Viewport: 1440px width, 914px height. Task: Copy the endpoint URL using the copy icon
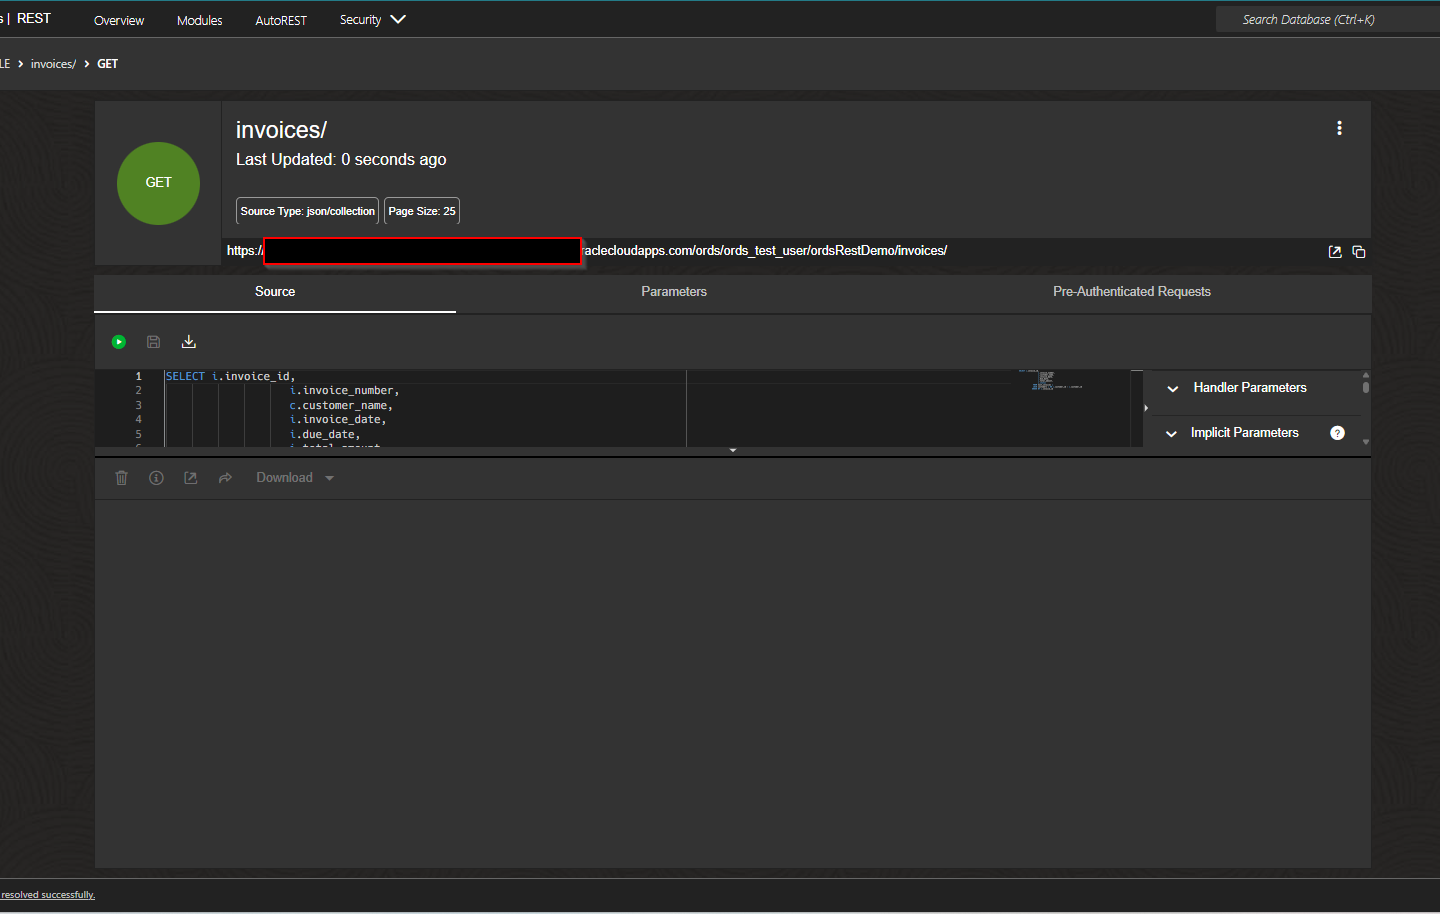[x=1359, y=251]
